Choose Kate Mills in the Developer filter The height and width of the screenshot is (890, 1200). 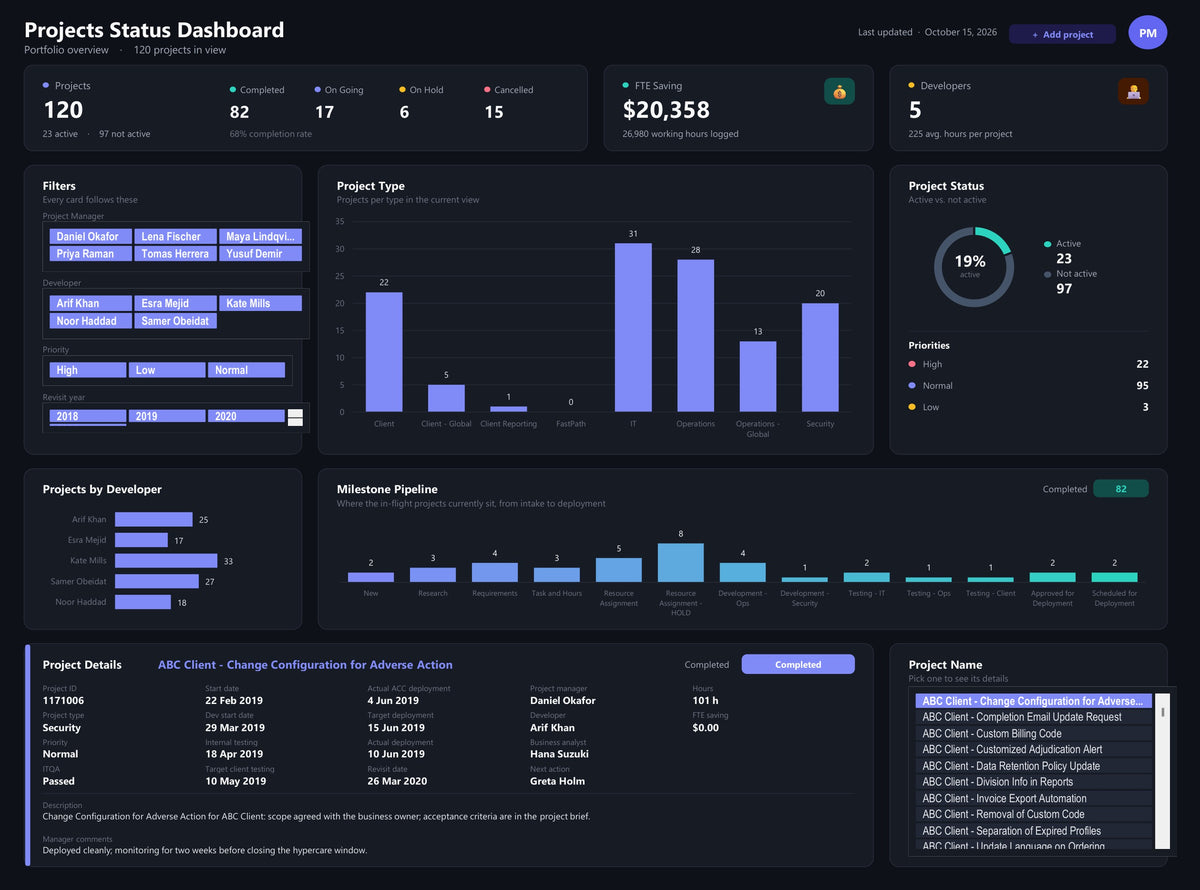[260, 303]
